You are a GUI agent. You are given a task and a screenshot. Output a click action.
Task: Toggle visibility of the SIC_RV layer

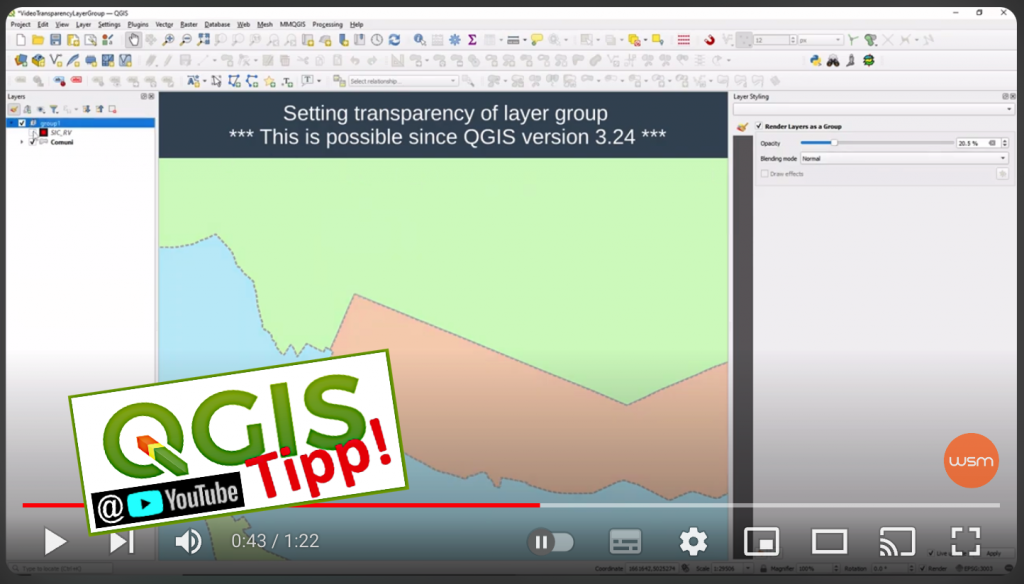(31, 133)
